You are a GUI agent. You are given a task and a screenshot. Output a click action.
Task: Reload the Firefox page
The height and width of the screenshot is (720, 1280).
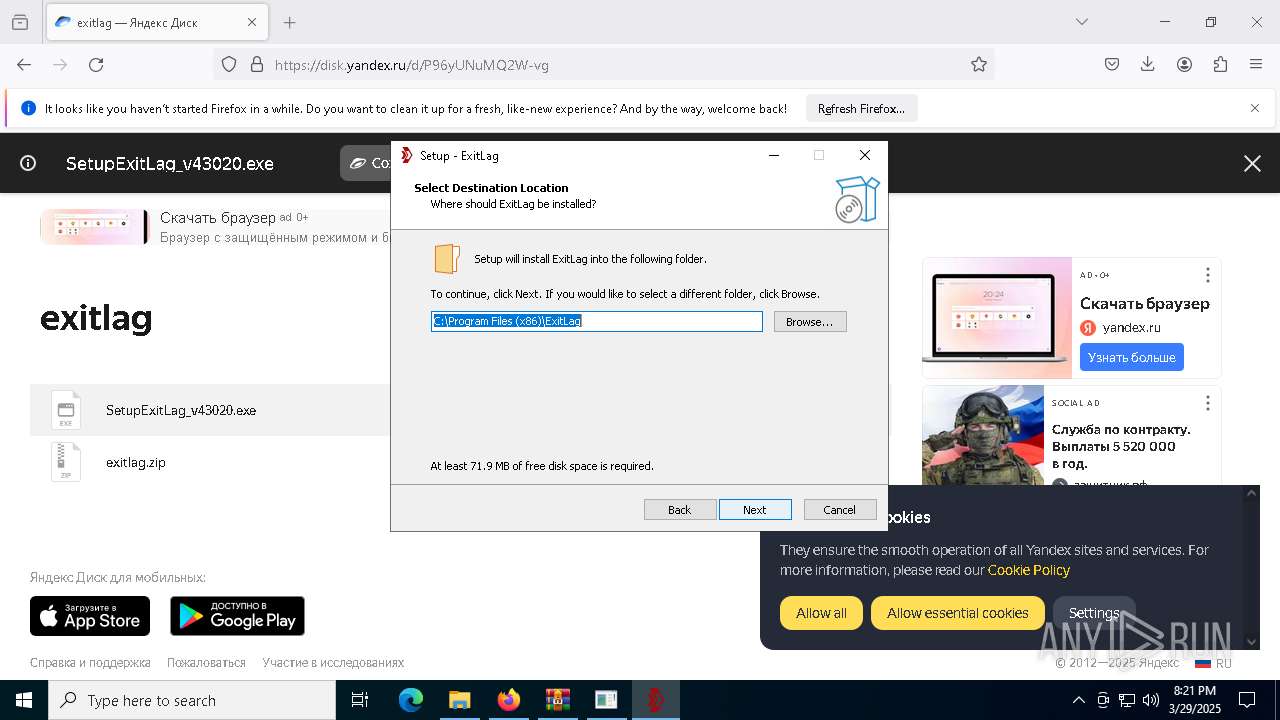tap(96, 64)
